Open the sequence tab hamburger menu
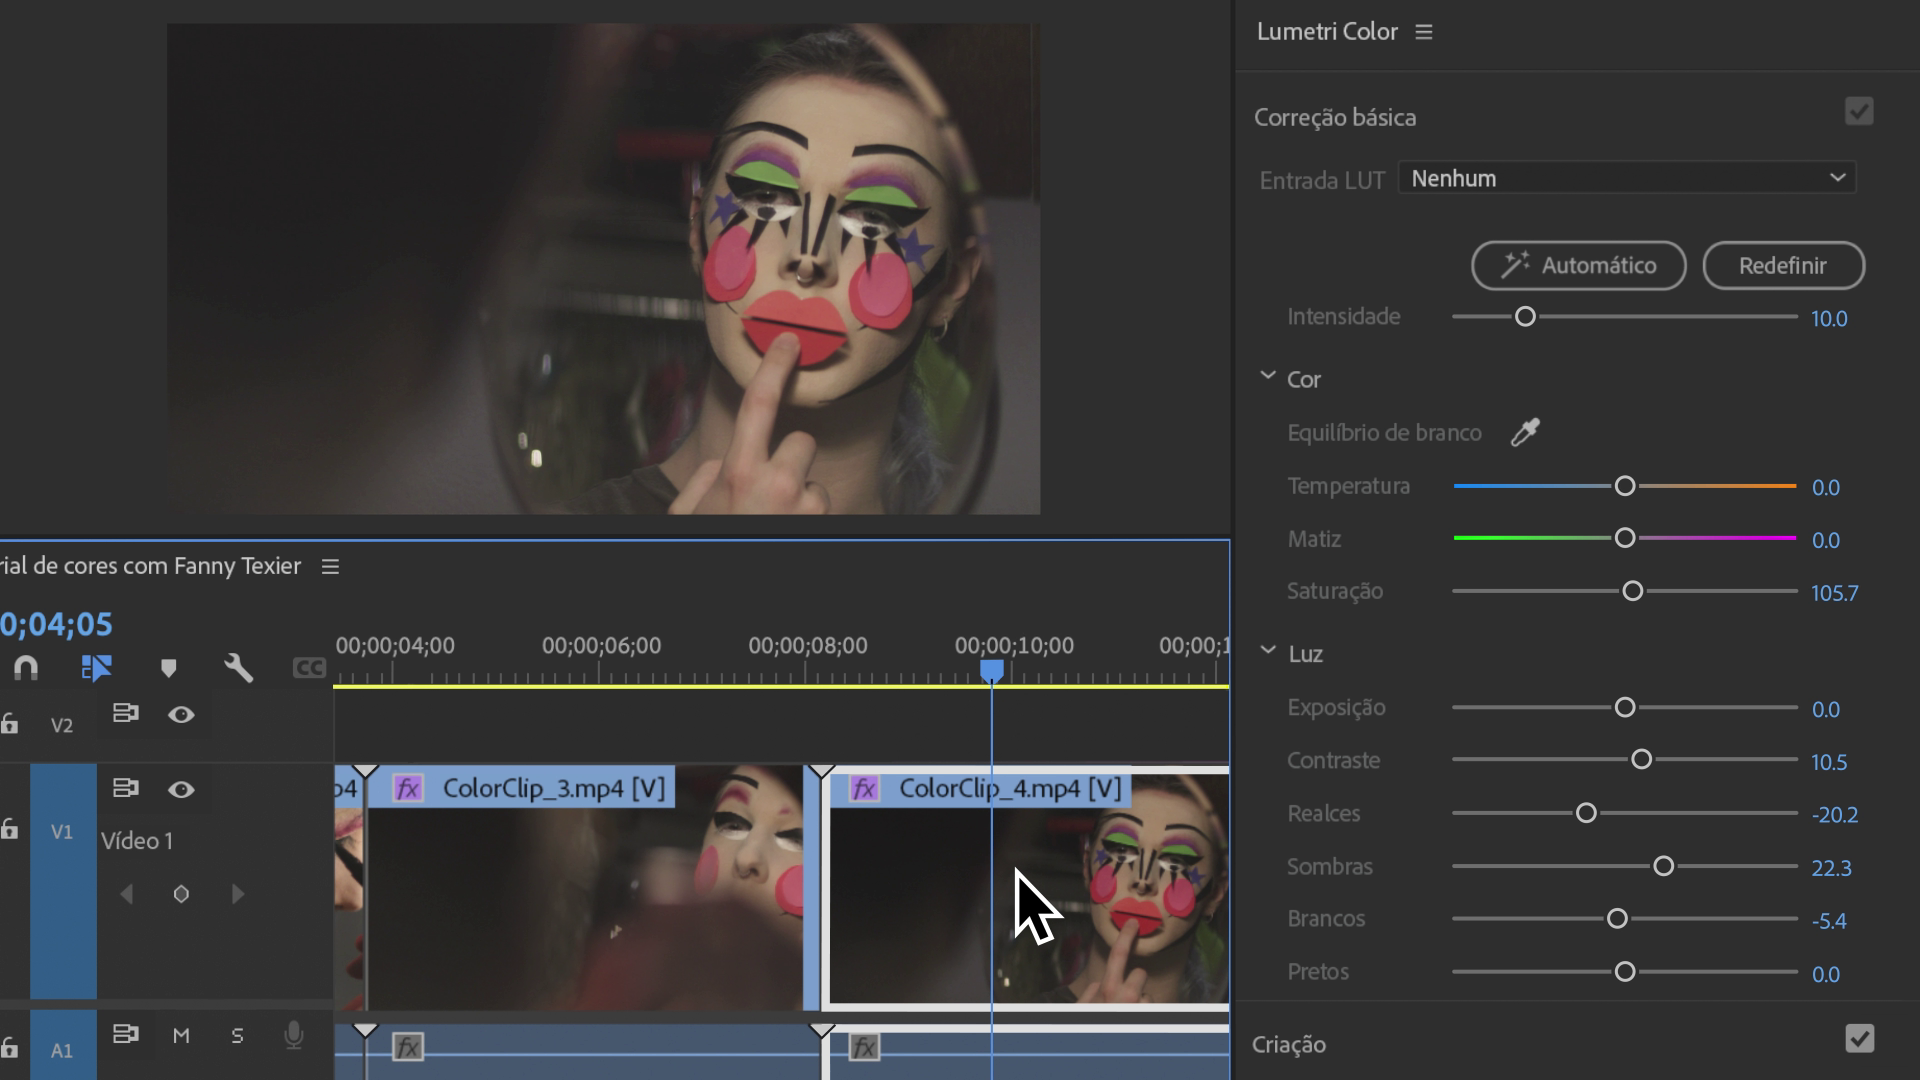 click(x=330, y=567)
